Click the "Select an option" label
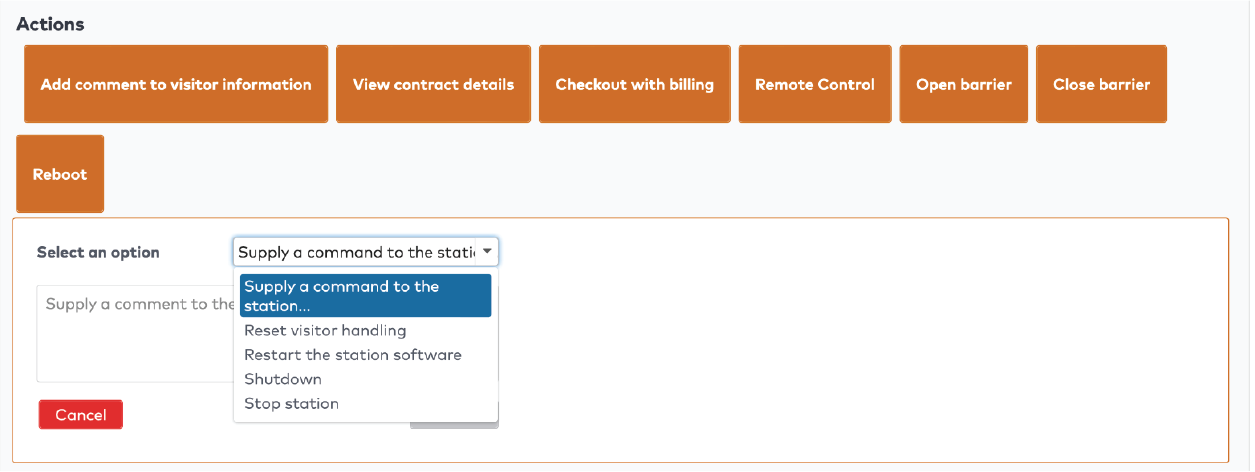 pos(98,253)
